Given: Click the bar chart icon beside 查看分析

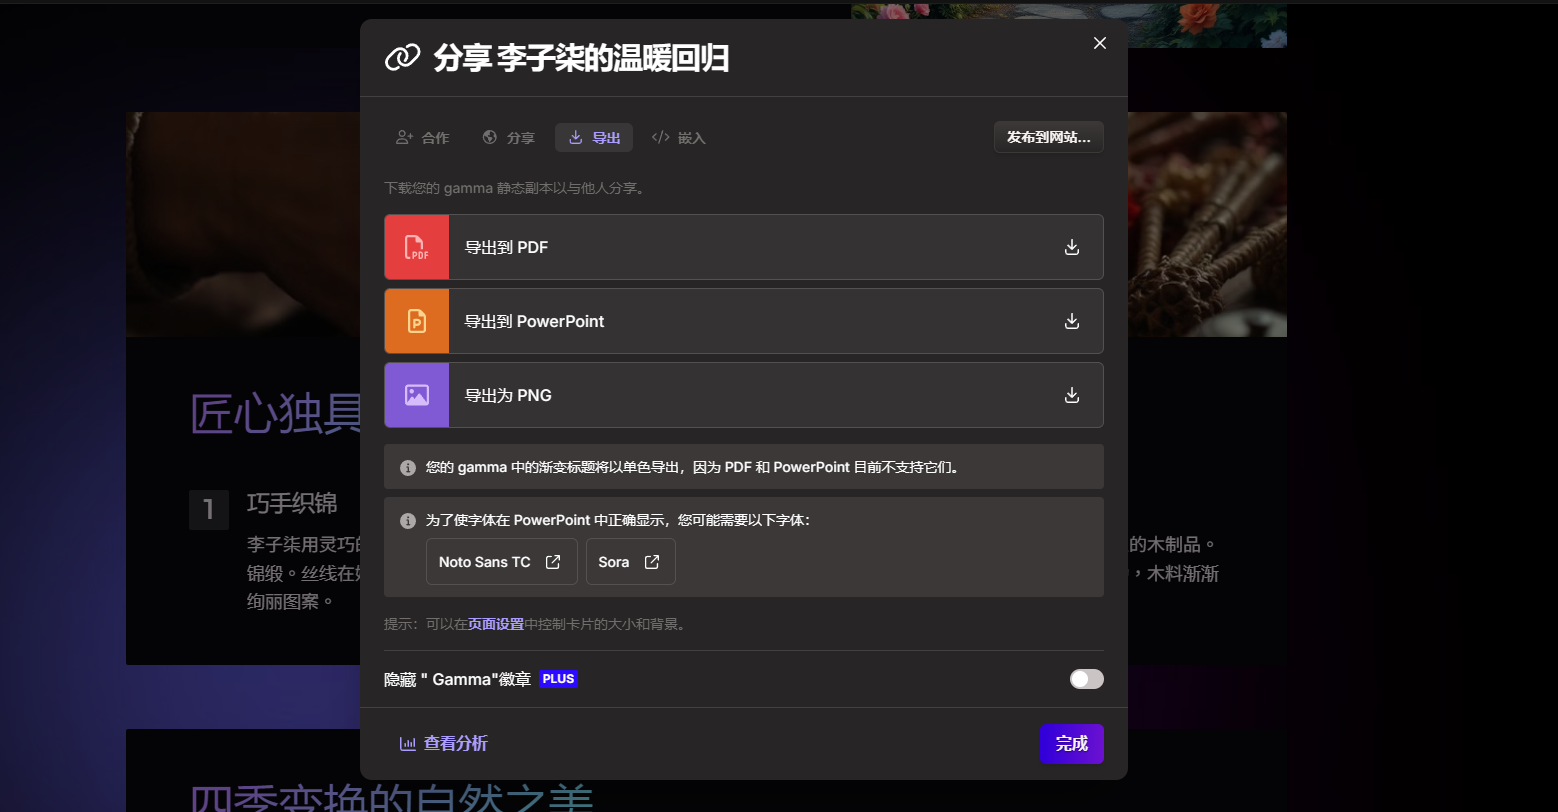Looking at the screenshot, I should (408, 743).
